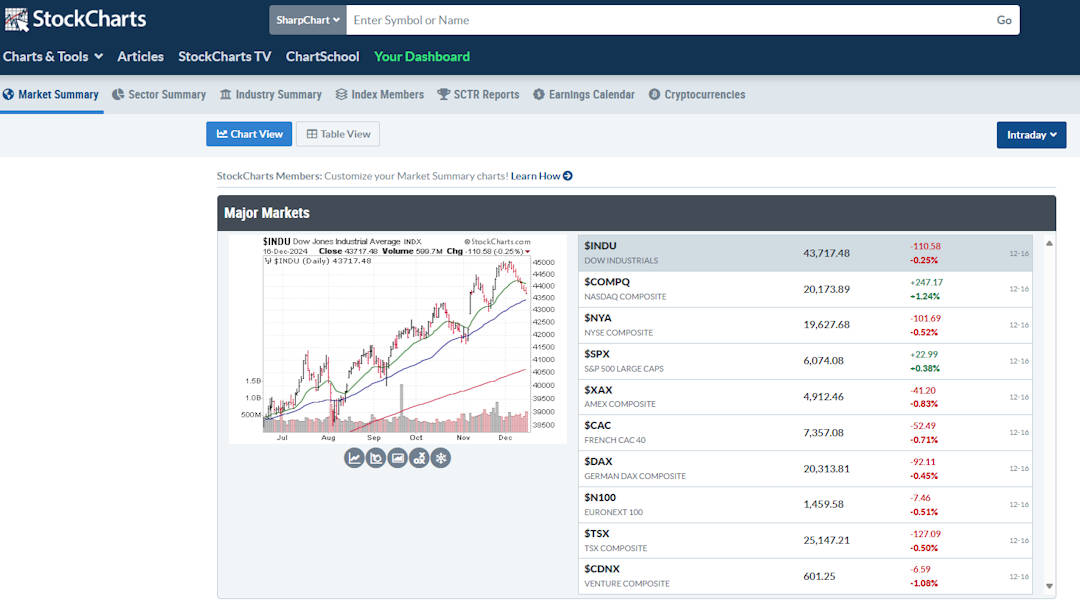Open the SharpChart type dropdown
This screenshot has width=1080, height=602.
click(x=308, y=20)
